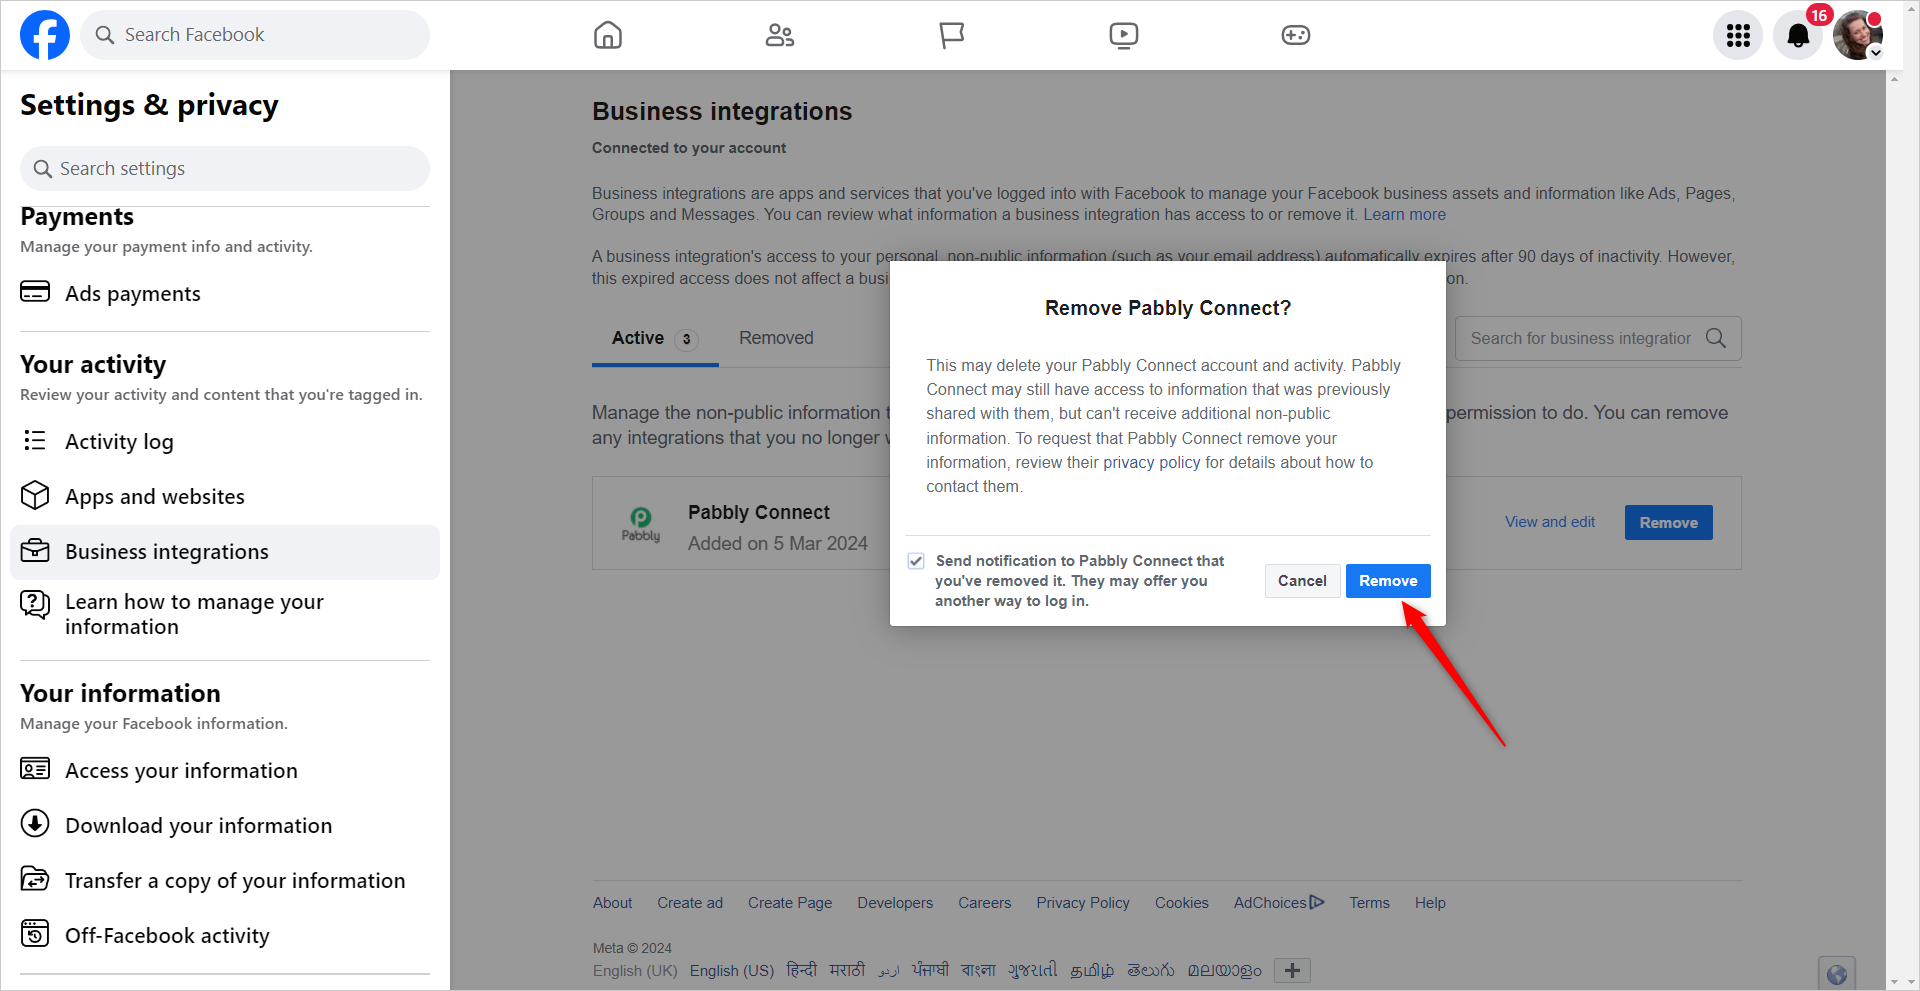This screenshot has height=991, width=1920.
Task: Click the Search settings field
Action: [x=225, y=168]
